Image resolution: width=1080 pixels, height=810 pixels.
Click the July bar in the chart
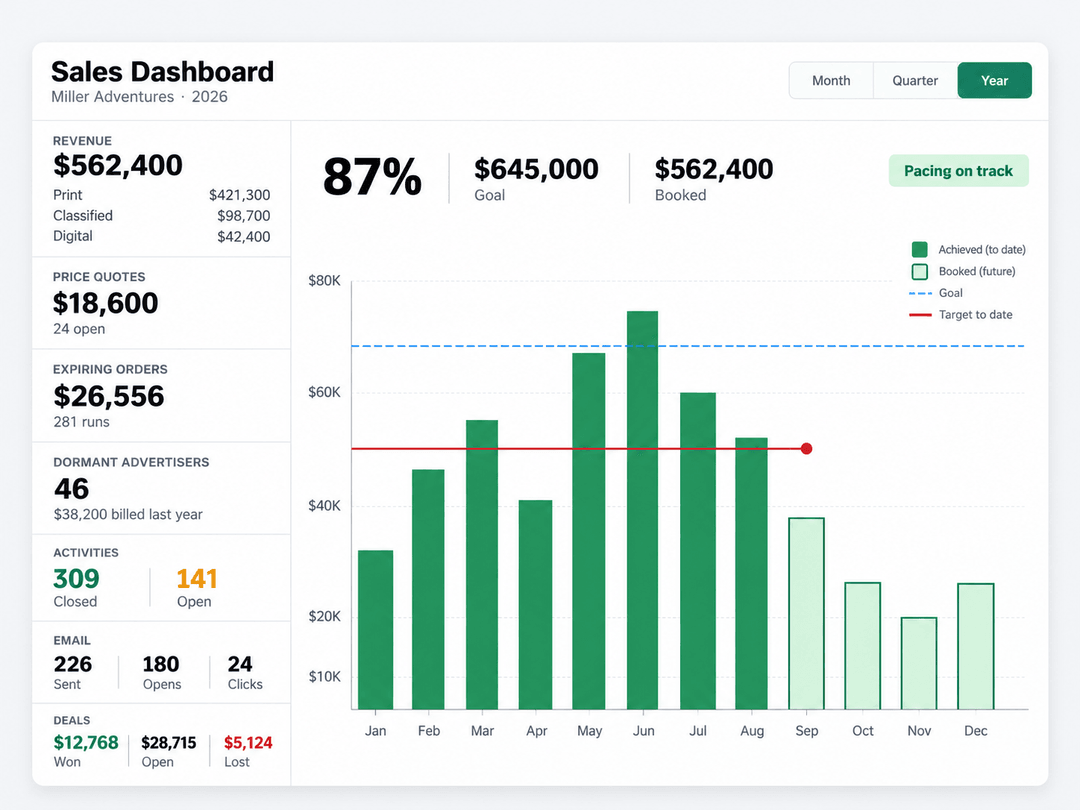698,551
